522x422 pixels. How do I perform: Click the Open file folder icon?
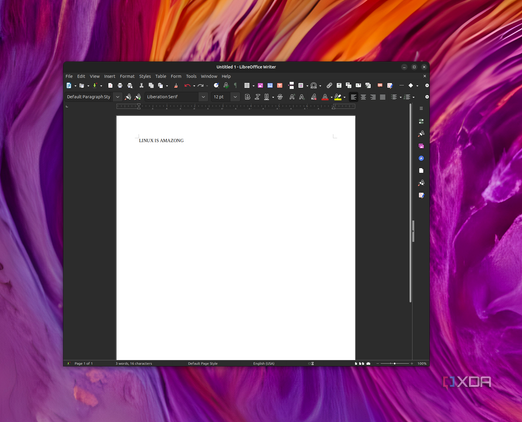82,86
